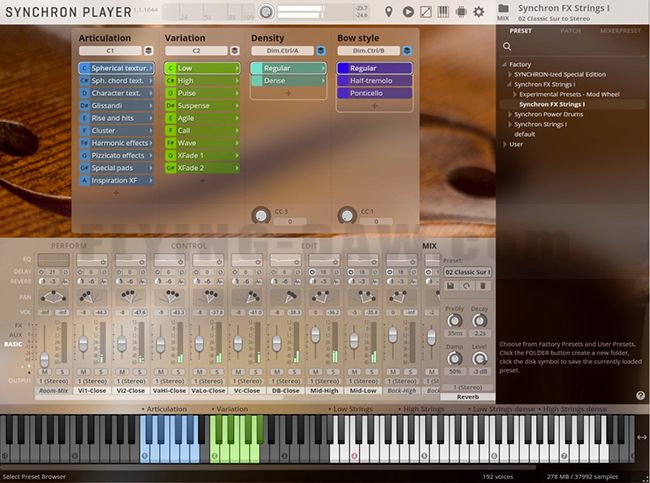The height and width of the screenshot is (483, 650).
Task: Toggle delay power on Mid-Low channel
Action: click(x=351, y=272)
